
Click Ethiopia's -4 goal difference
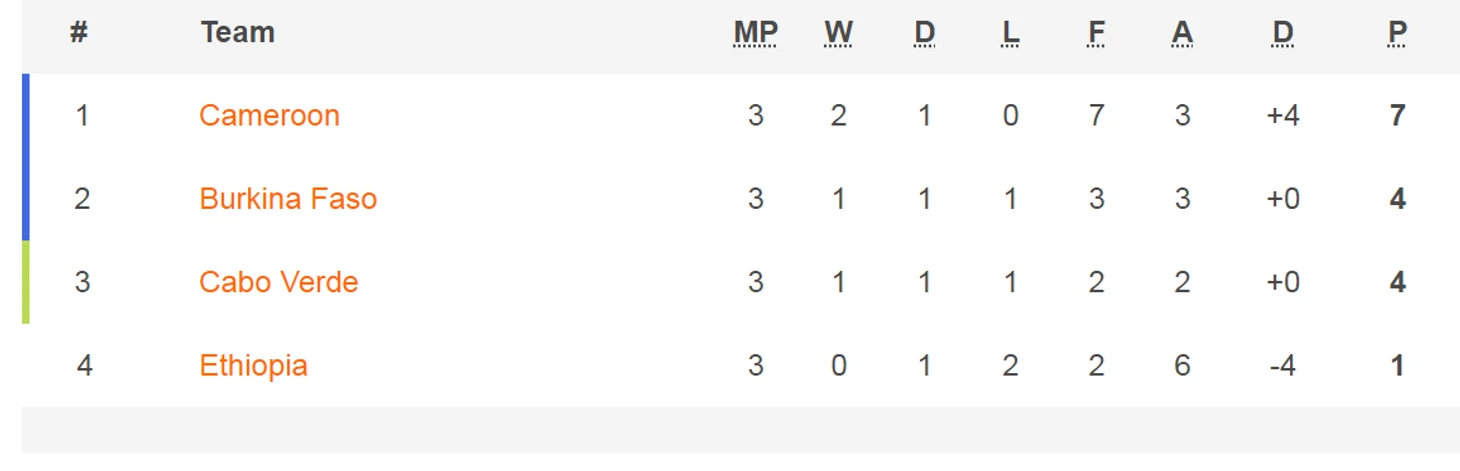[x=1282, y=366]
